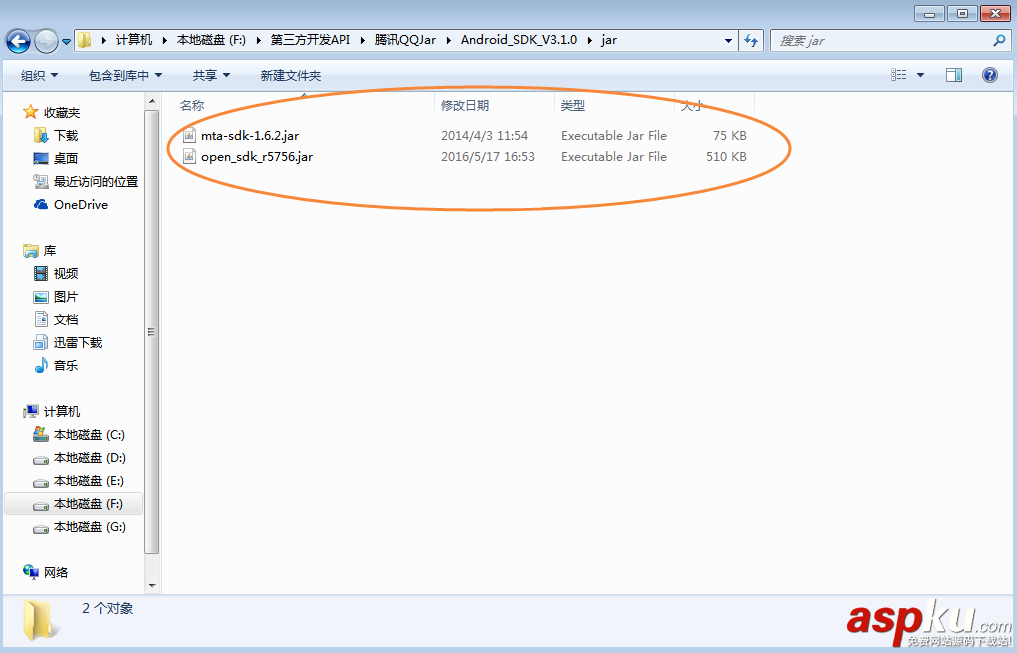Select 收藏夹 in the navigation pane
The height and width of the screenshot is (653, 1017).
(62, 113)
